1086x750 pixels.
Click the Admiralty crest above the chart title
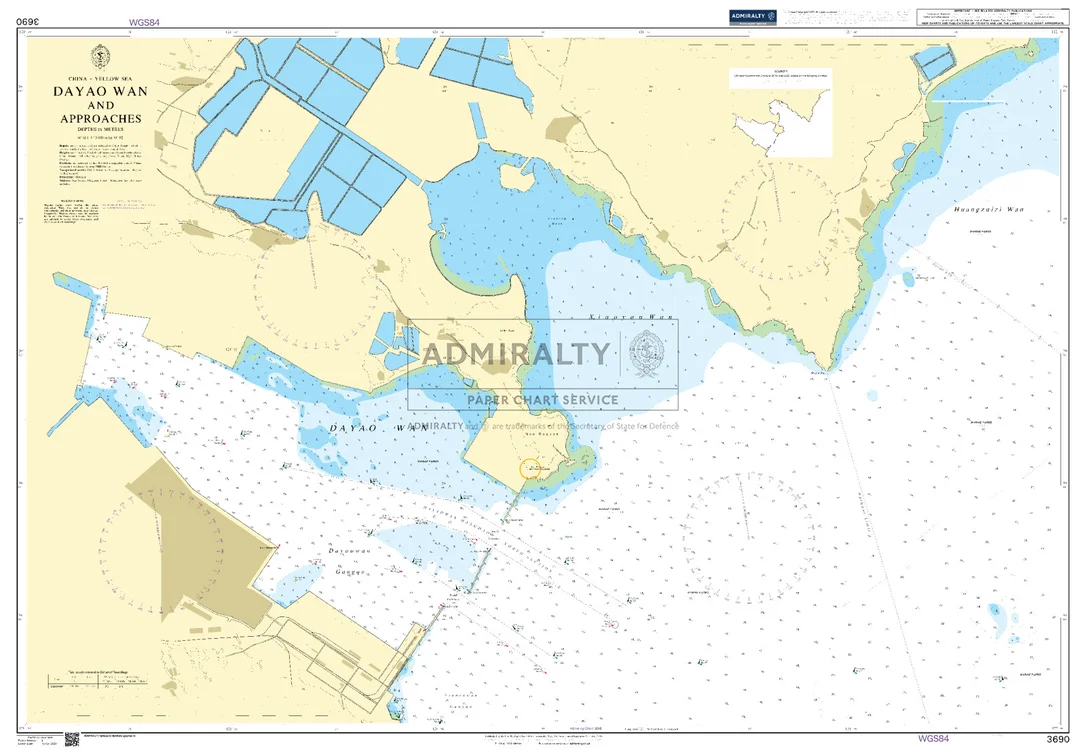pos(100,55)
